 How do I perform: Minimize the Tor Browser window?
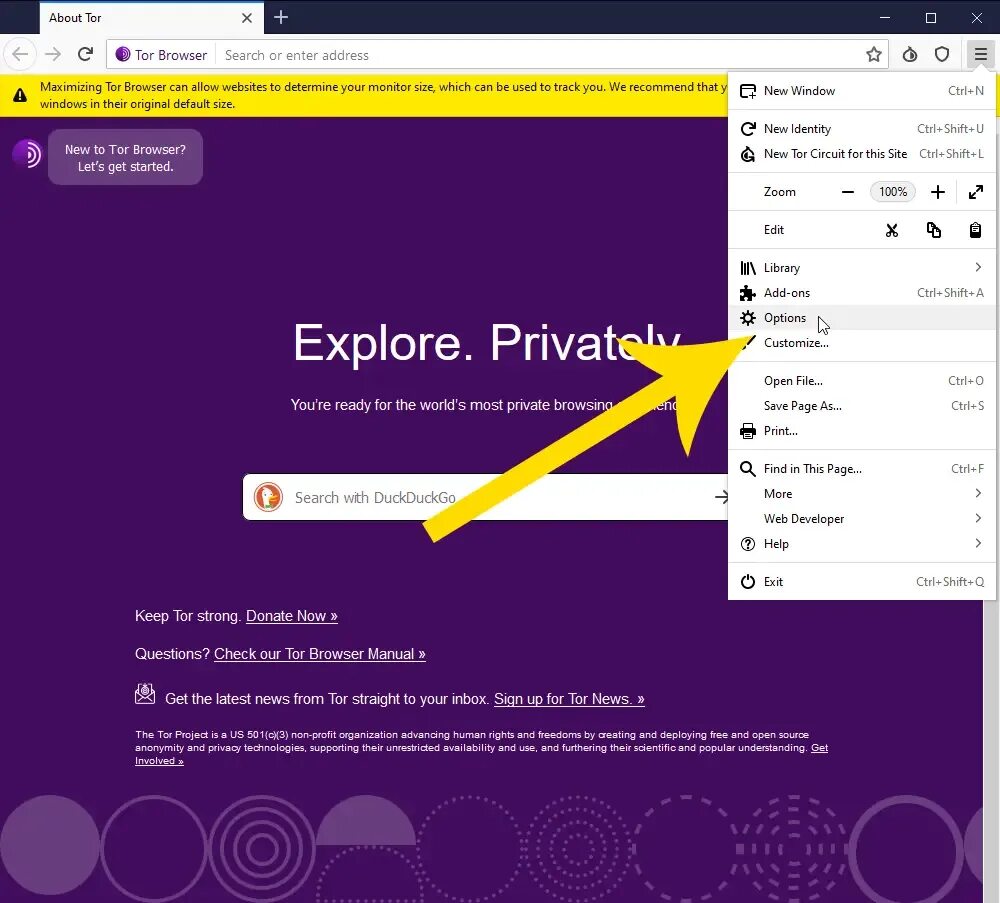point(885,17)
